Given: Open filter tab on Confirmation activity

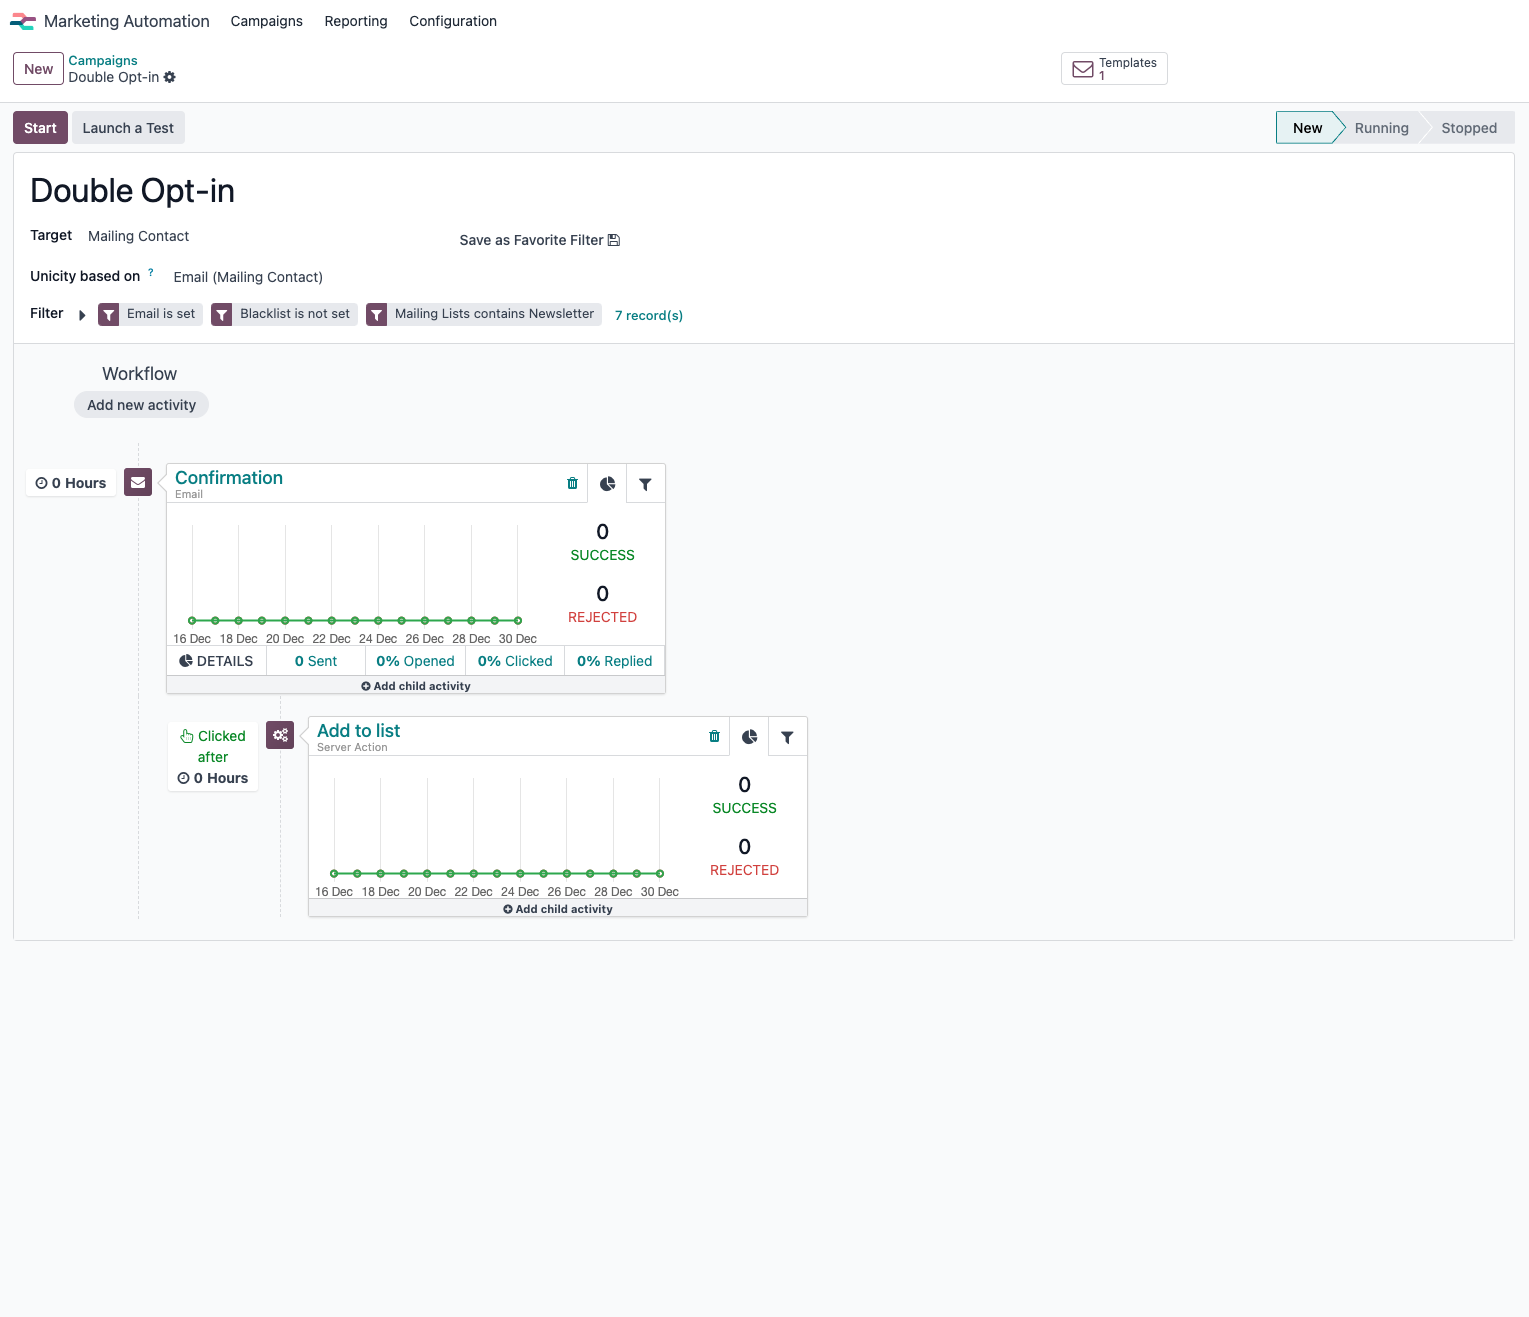Looking at the screenshot, I should [645, 484].
